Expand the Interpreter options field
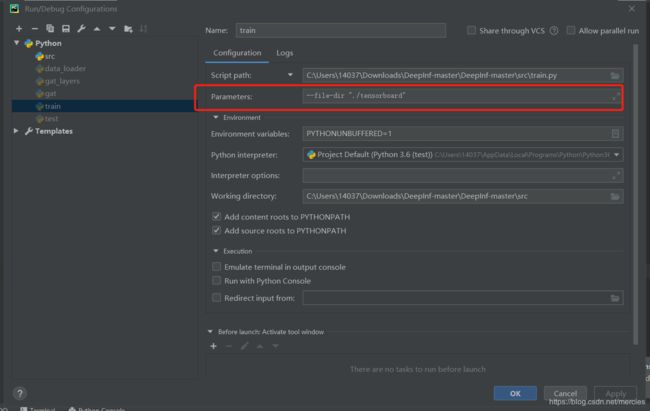This screenshot has height=411, width=650. [616, 176]
